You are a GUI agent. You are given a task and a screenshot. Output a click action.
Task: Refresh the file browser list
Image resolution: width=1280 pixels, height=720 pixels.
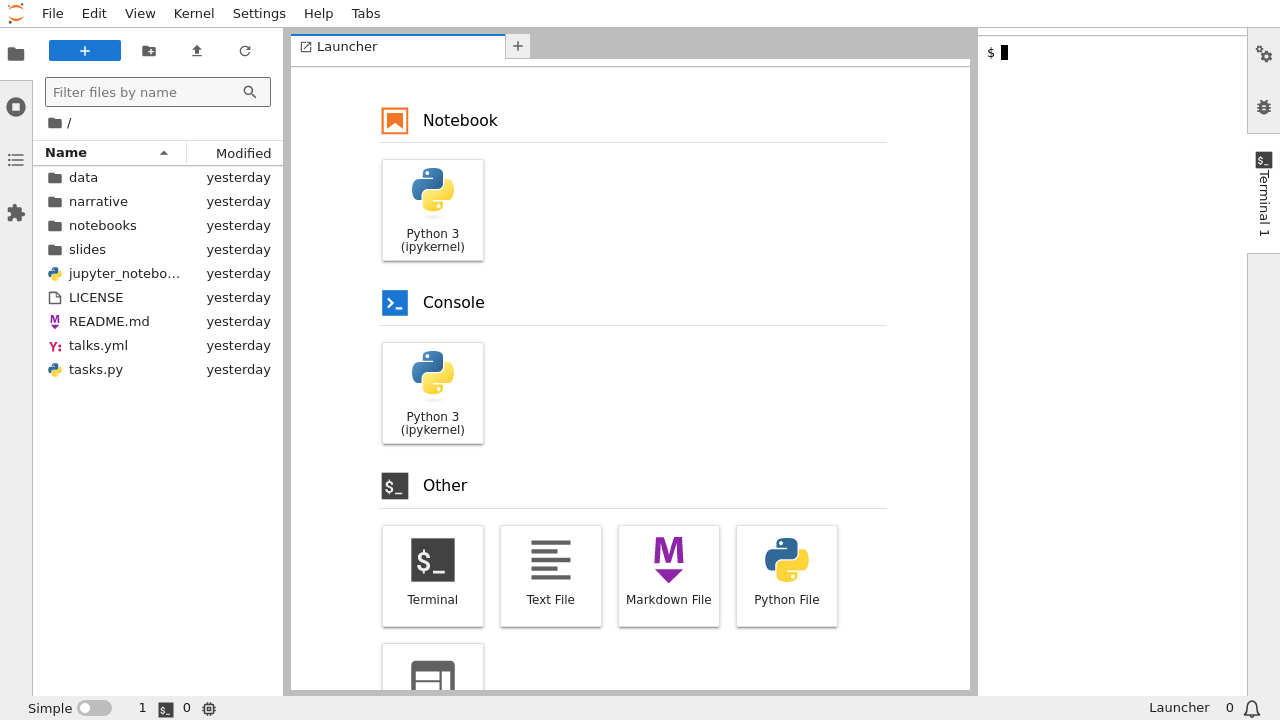245,51
